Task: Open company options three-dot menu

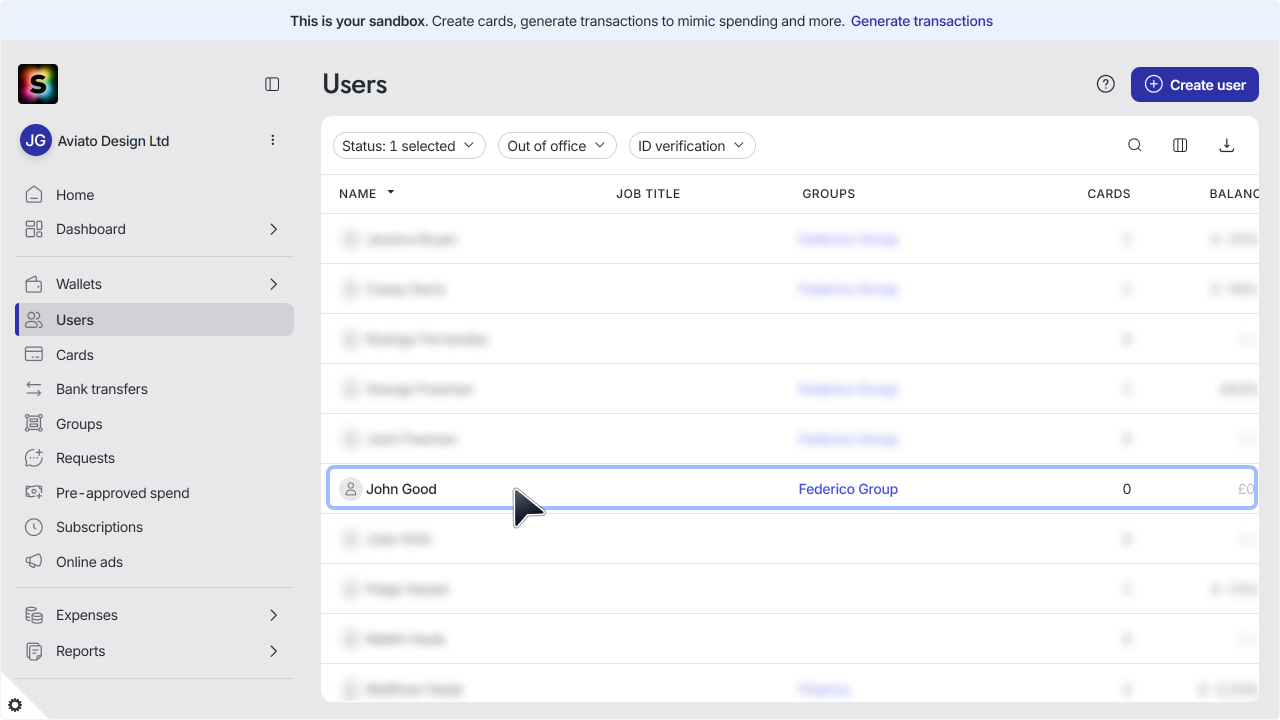Action: point(273,140)
